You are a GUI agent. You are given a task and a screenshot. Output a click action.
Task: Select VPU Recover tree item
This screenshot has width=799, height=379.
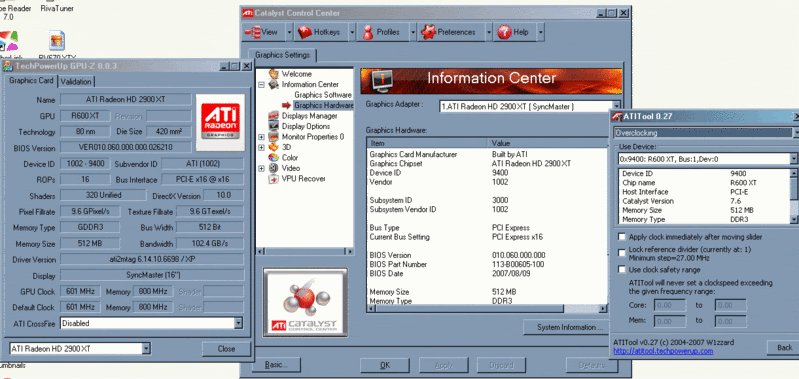(x=303, y=179)
